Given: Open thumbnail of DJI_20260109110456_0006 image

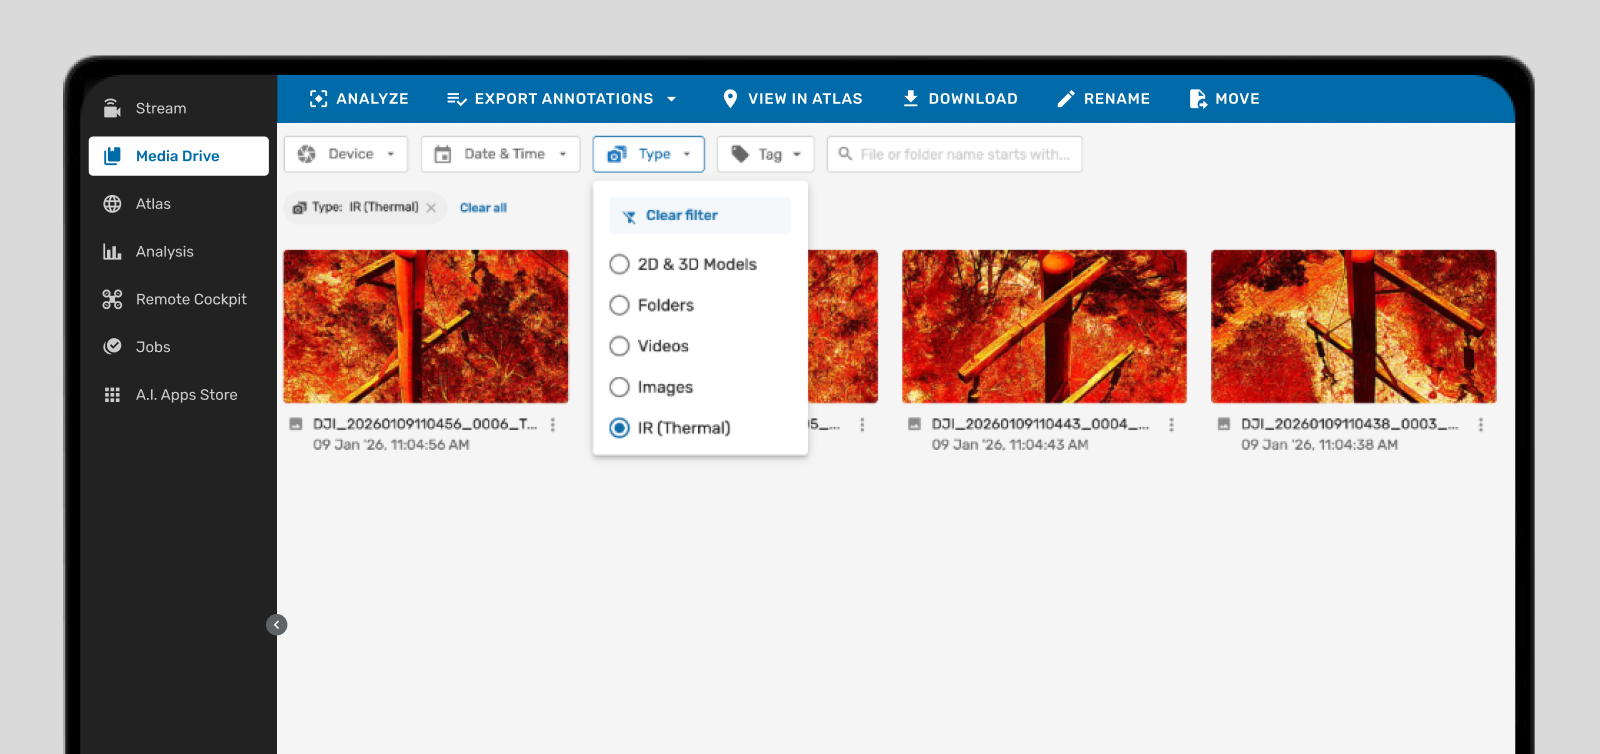Looking at the screenshot, I should point(426,327).
